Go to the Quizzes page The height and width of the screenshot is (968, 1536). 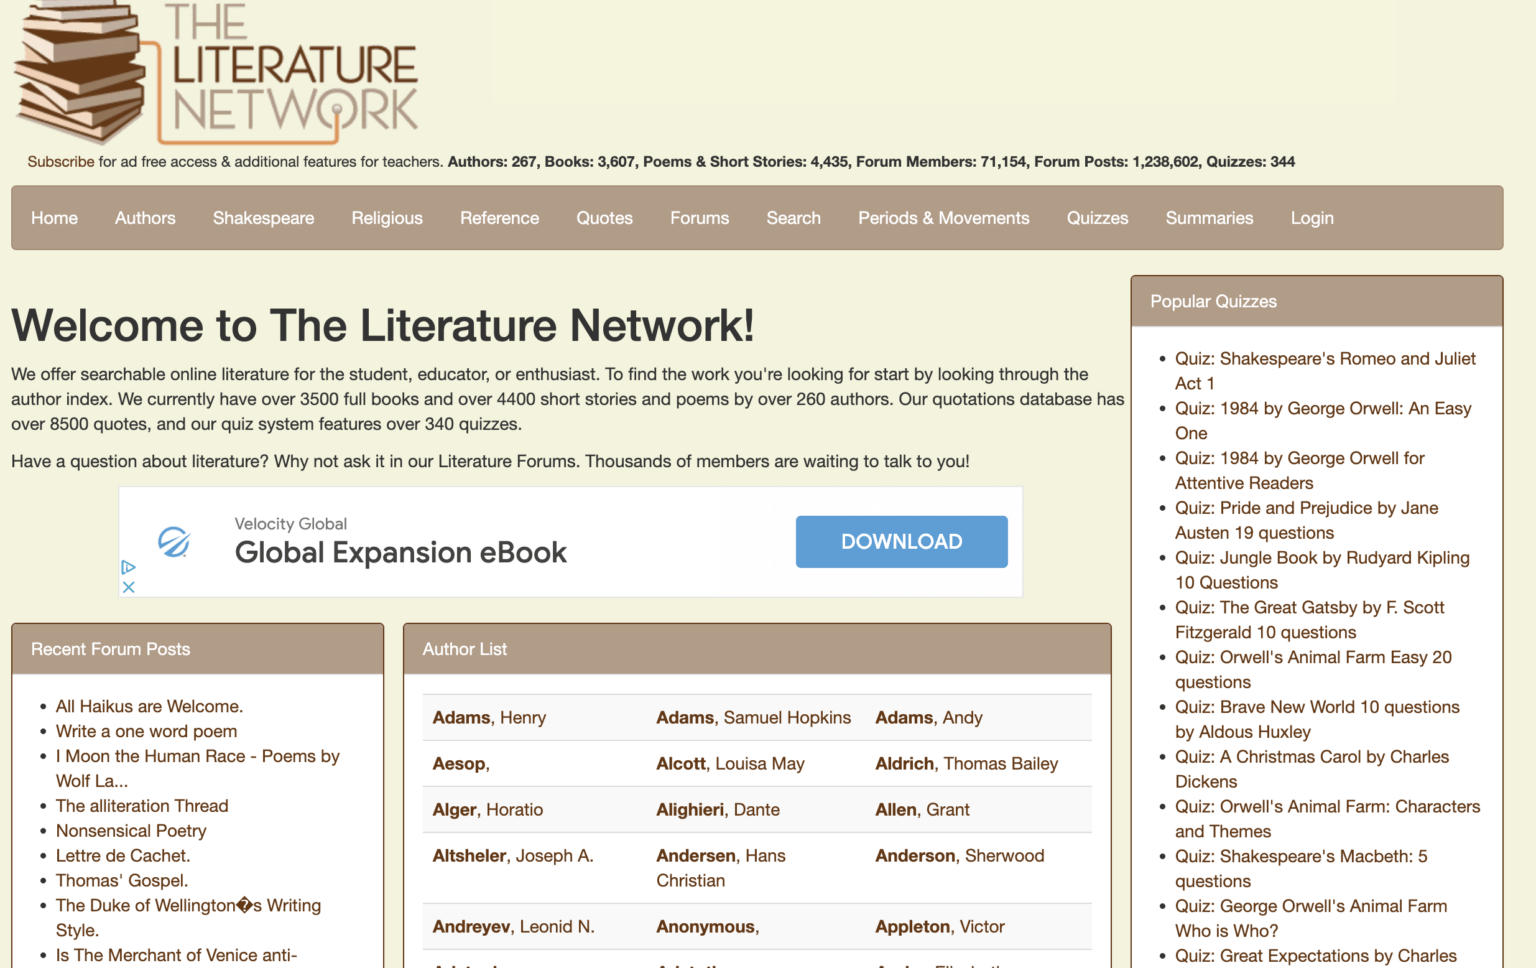(x=1097, y=217)
